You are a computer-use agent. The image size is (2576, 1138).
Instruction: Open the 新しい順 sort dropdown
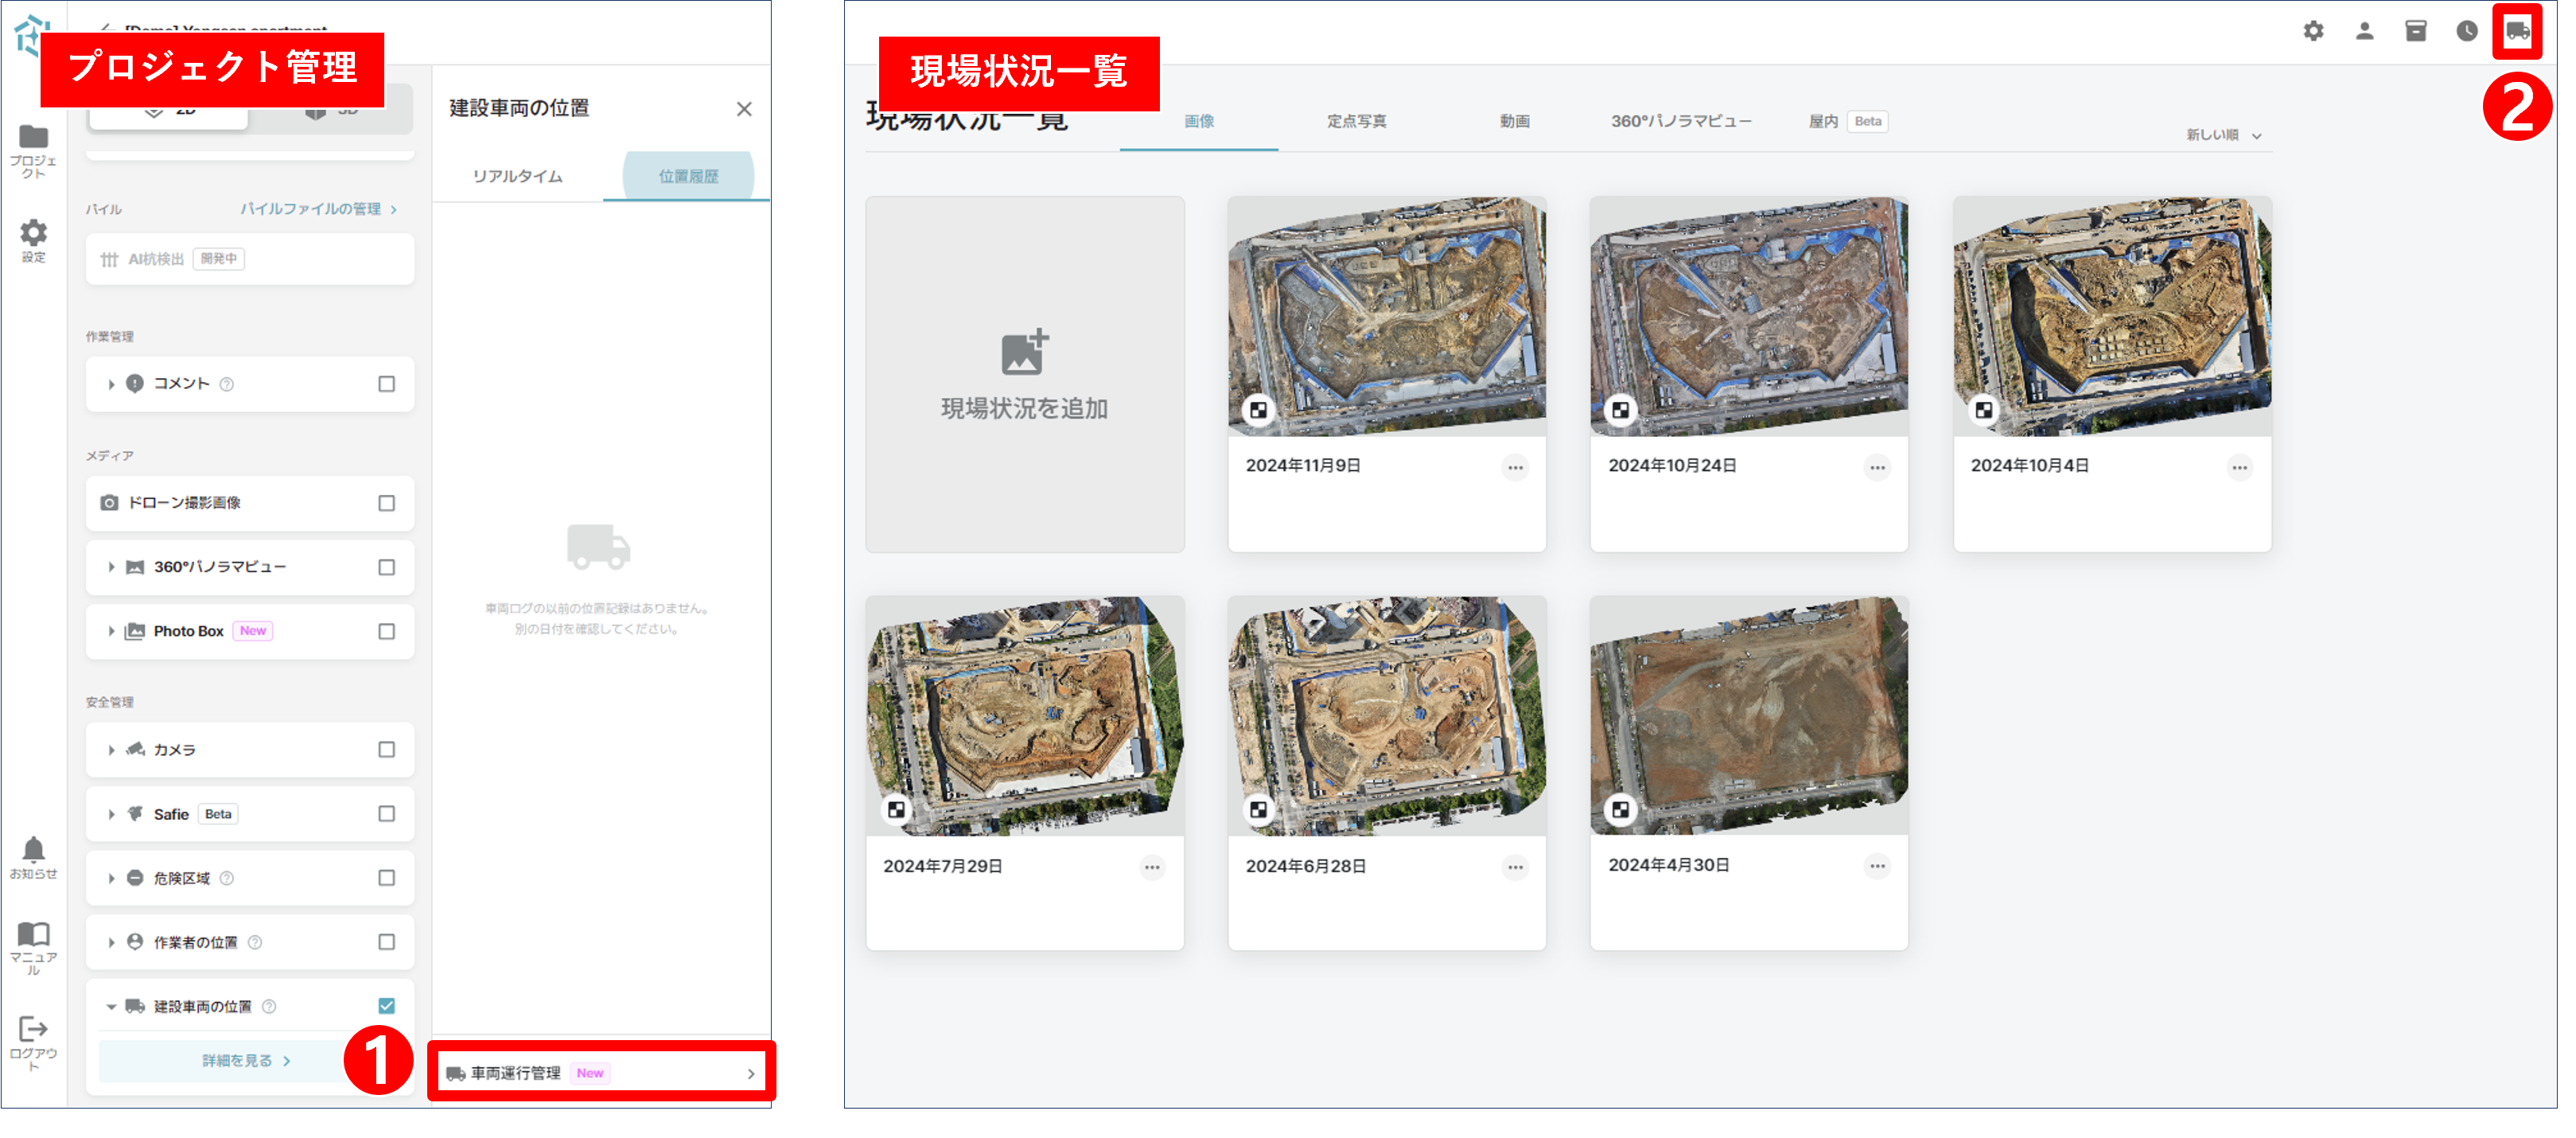2216,135
